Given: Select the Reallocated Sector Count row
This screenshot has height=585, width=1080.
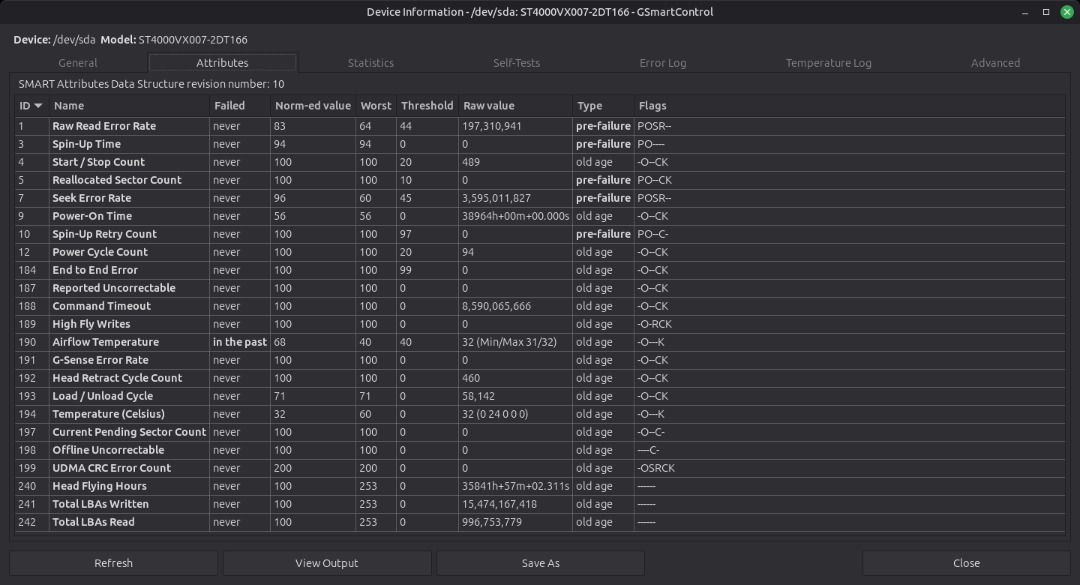Looking at the screenshot, I should coord(541,180).
